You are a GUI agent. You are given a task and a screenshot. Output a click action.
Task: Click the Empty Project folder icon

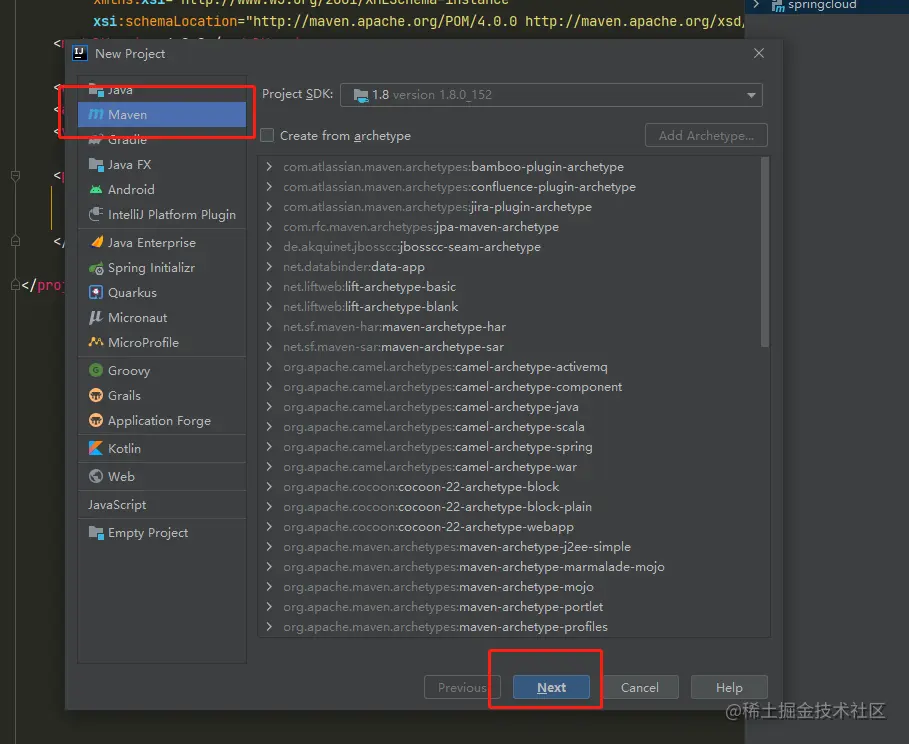click(96, 532)
